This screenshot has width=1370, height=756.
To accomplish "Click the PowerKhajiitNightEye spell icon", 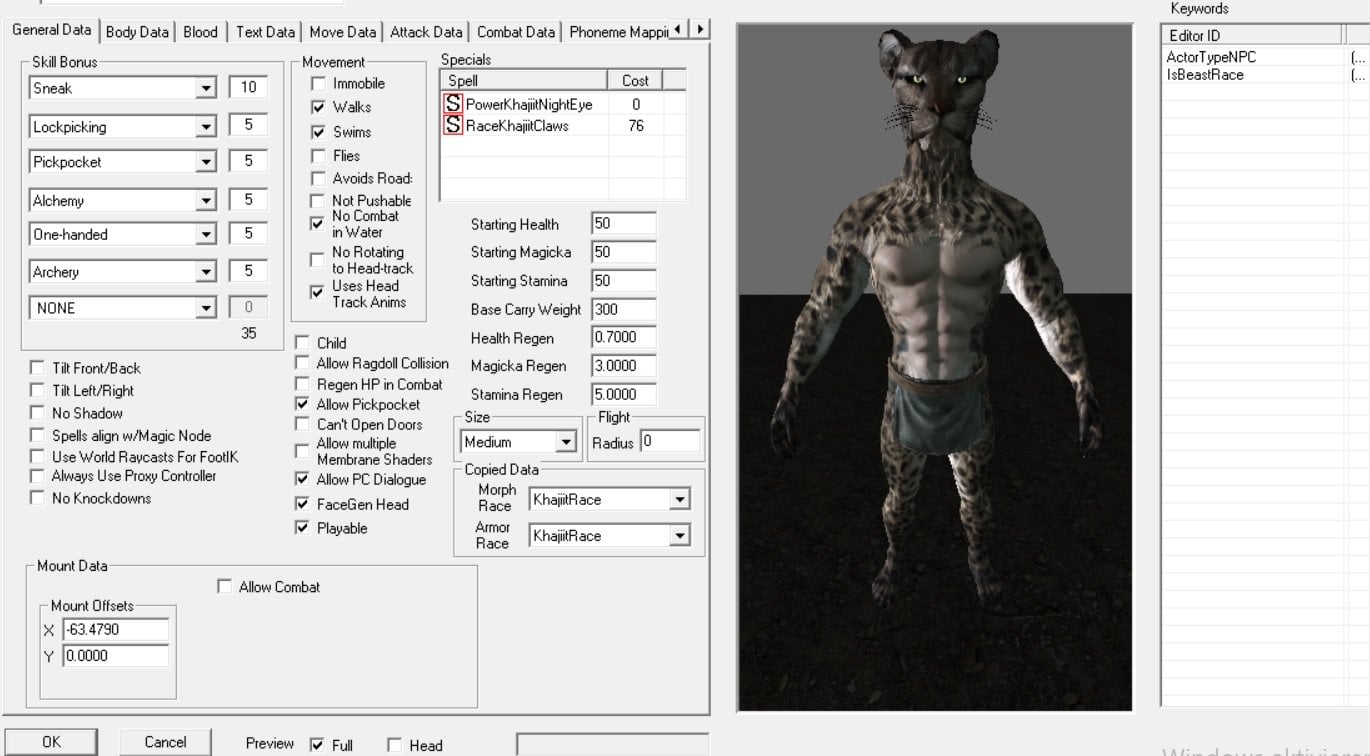I will (x=453, y=104).
